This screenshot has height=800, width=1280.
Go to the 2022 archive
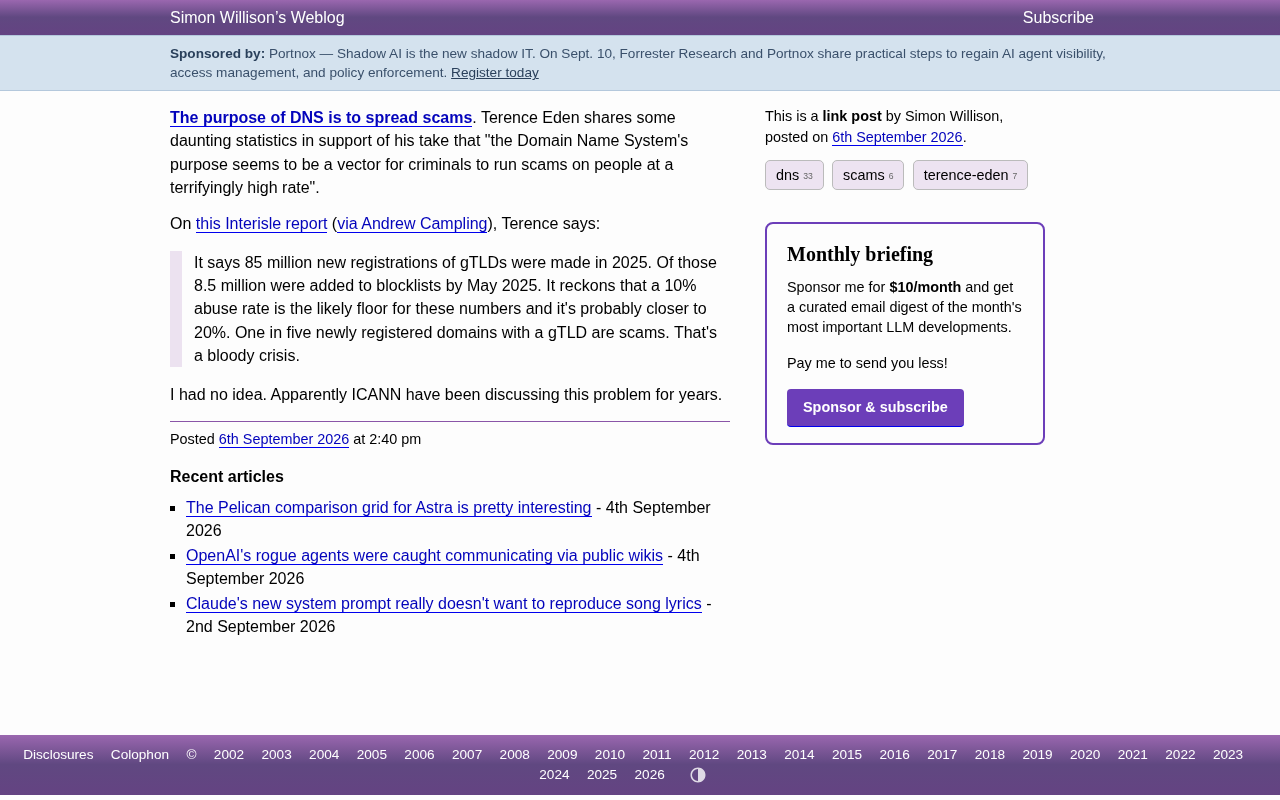coord(1180,755)
